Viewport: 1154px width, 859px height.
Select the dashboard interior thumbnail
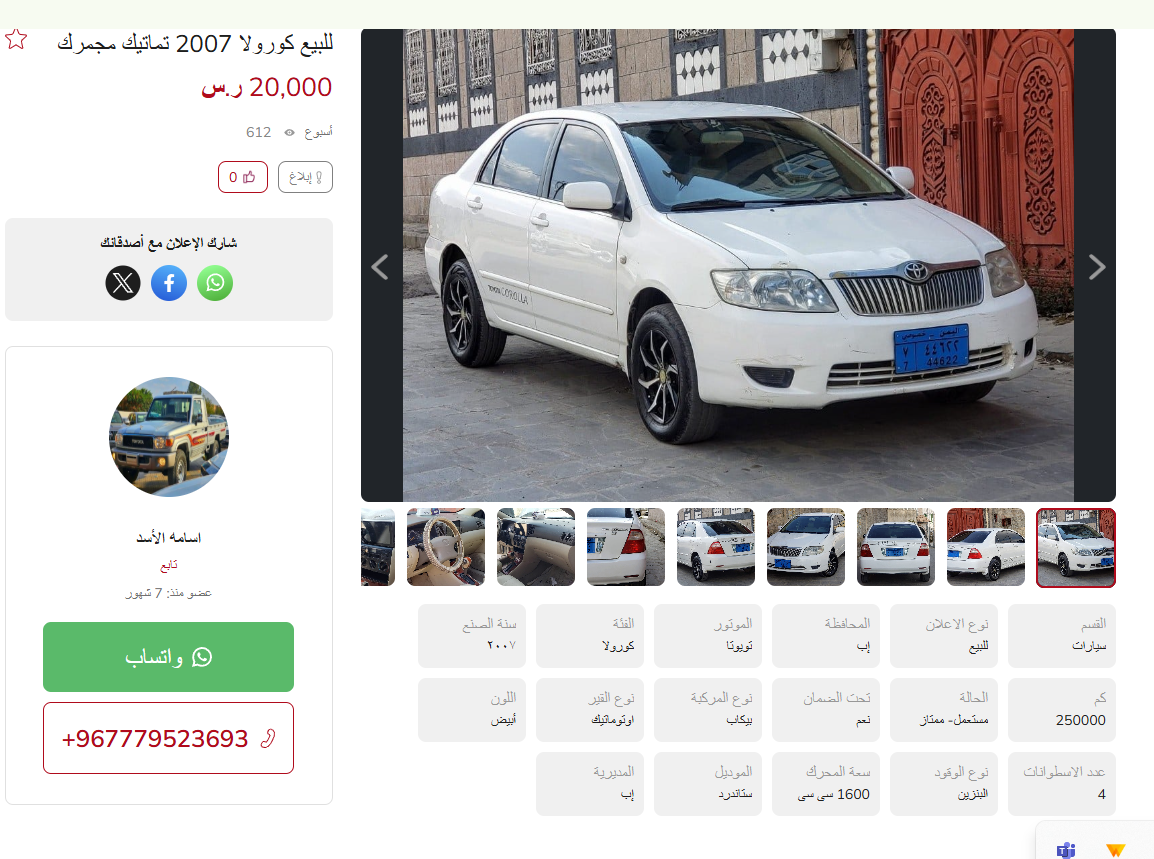pyautogui.click(x=536, y=547)
